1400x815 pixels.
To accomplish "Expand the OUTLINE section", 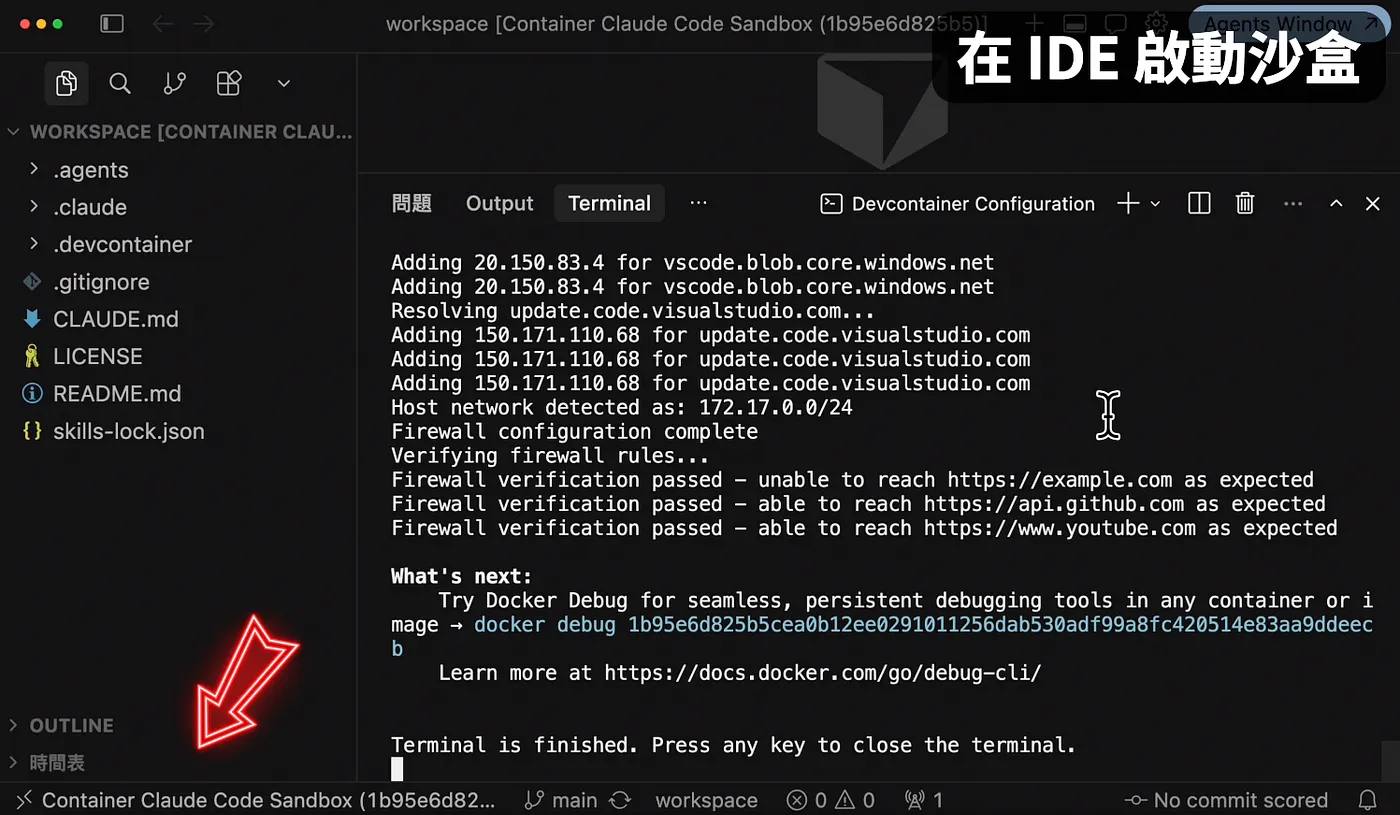I will pyautogui.click(x=178, y=725).
